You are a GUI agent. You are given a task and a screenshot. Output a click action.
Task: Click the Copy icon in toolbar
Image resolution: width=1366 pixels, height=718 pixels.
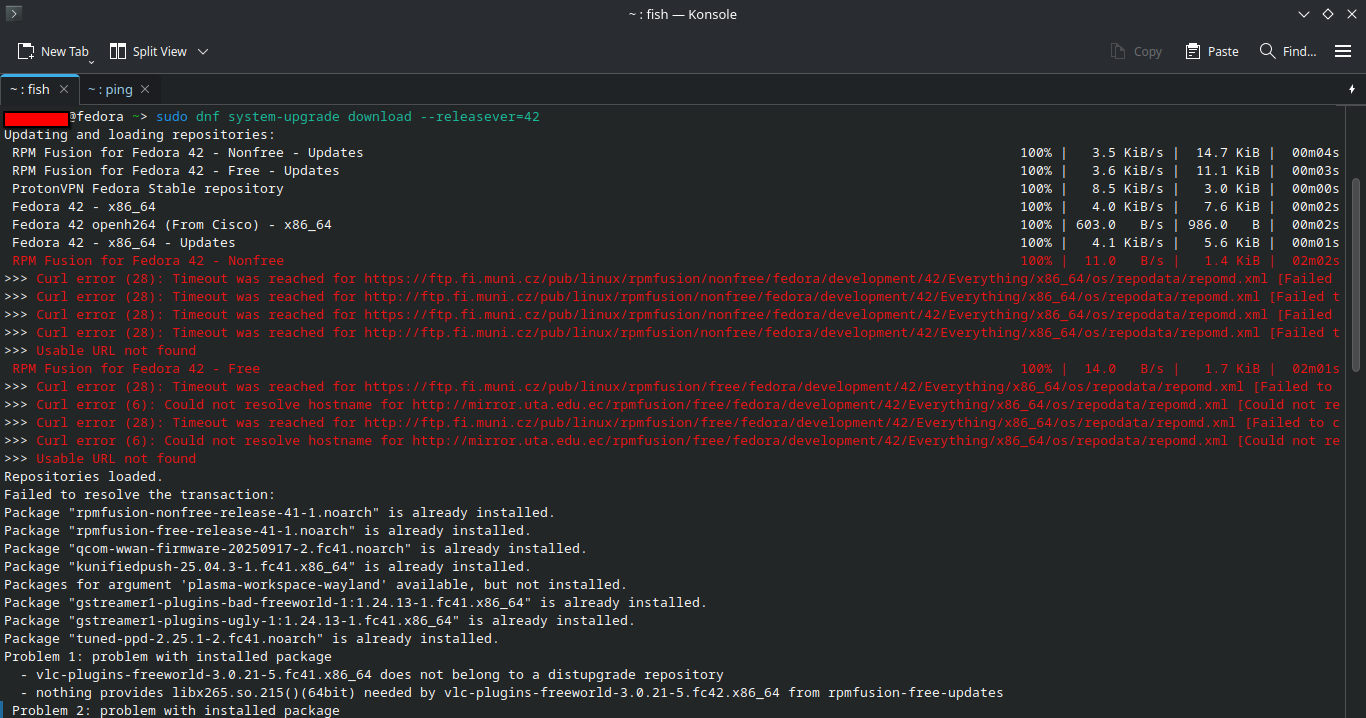click(x=1118, y=51)
